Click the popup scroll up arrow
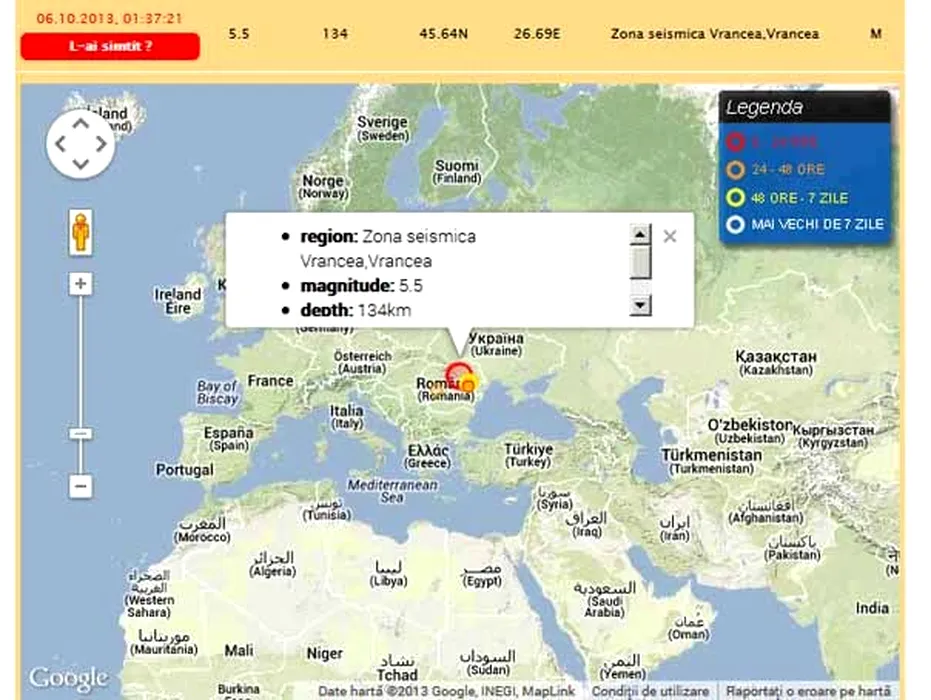This screenshot has width=931, height=700. pos(640,235)
